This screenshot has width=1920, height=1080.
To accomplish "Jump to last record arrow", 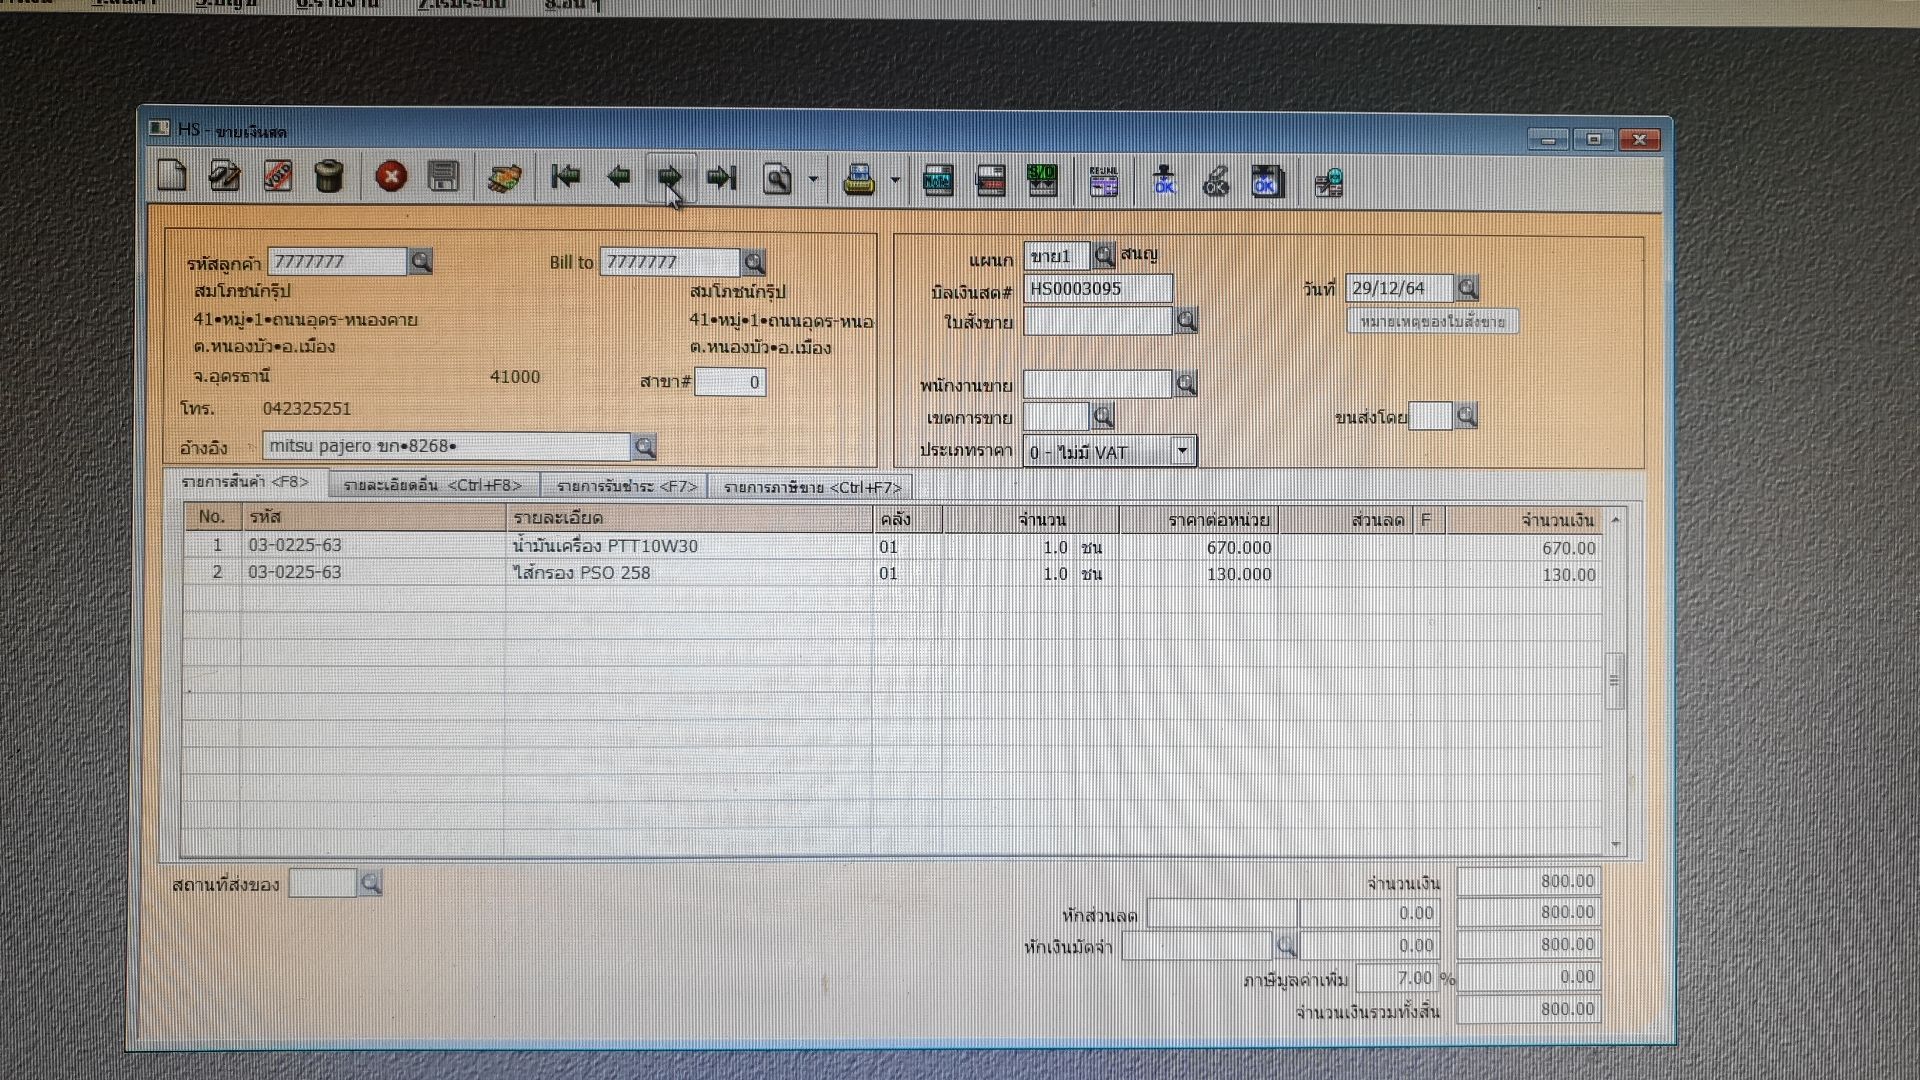I will point(721,178).
